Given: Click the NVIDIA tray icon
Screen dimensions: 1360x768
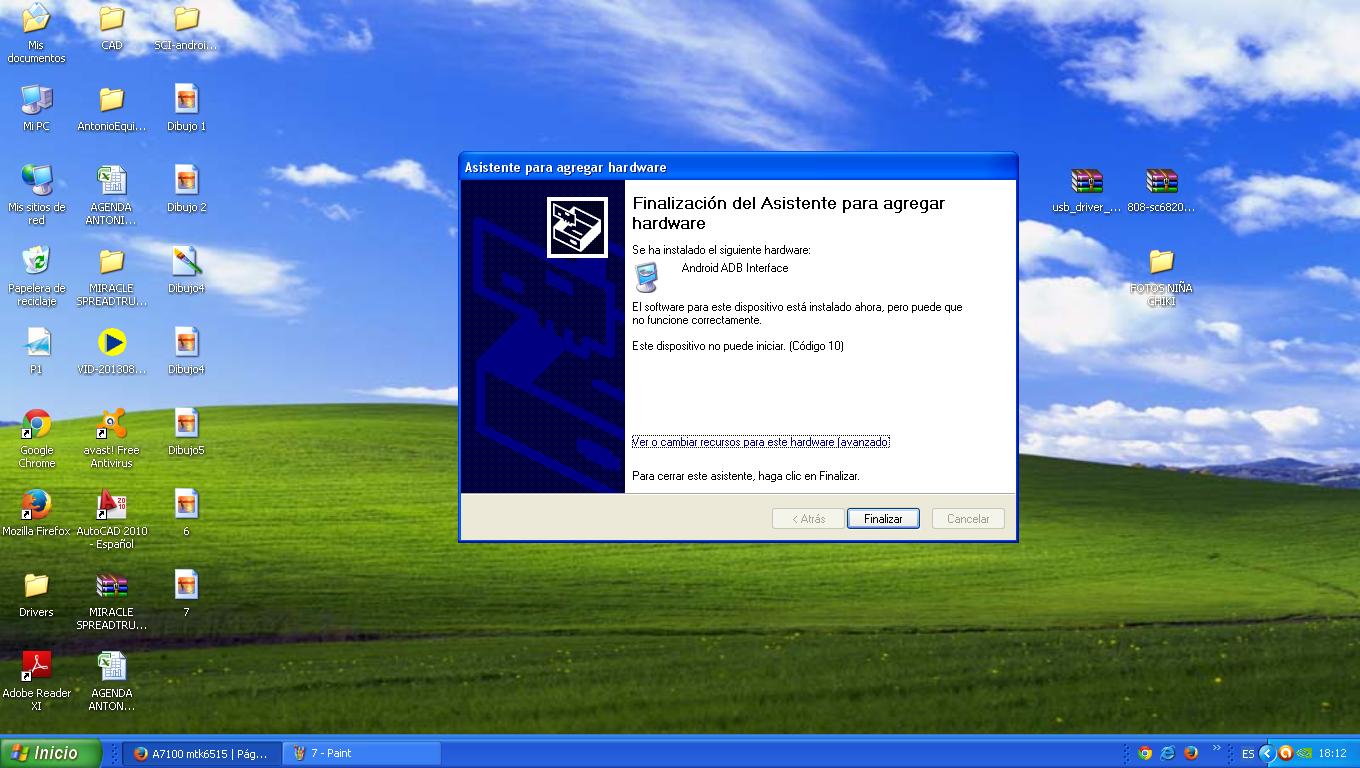Looking at the screenshot, I should (x=1304, y=753).
